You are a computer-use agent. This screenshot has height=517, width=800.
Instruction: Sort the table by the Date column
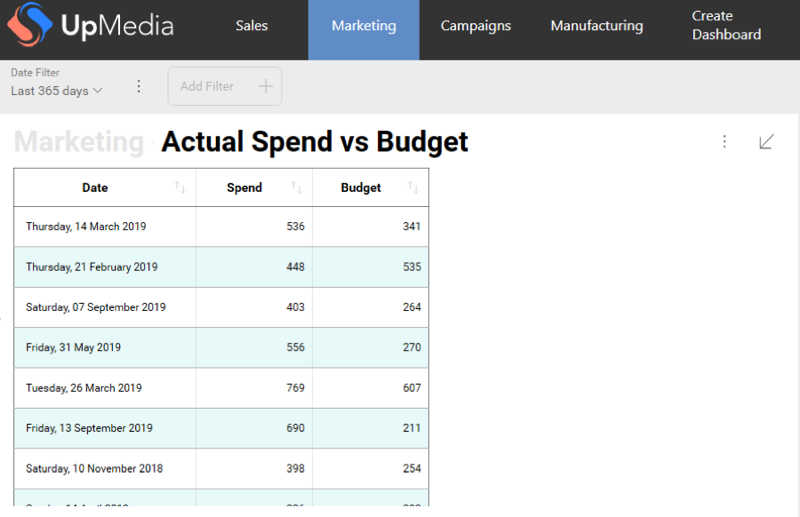coord(180,187)
